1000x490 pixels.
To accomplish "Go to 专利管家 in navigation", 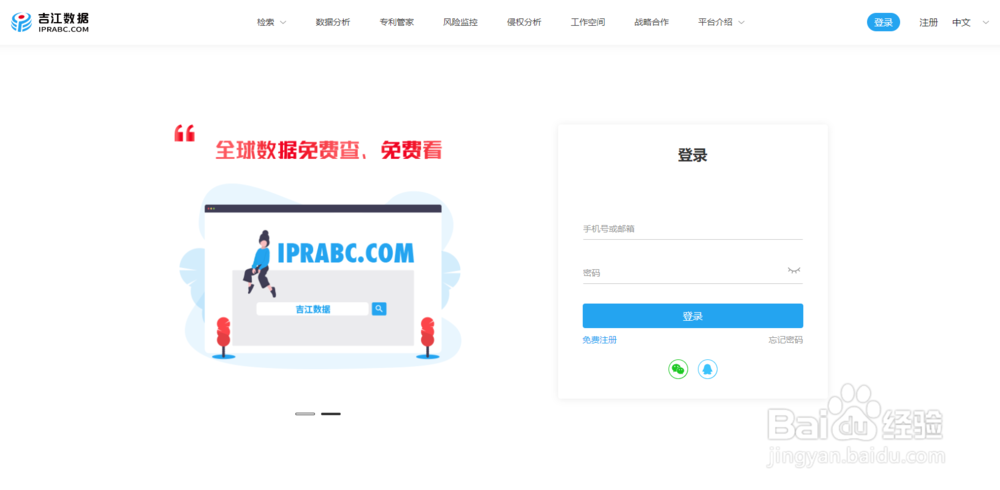I will [397, 22].
